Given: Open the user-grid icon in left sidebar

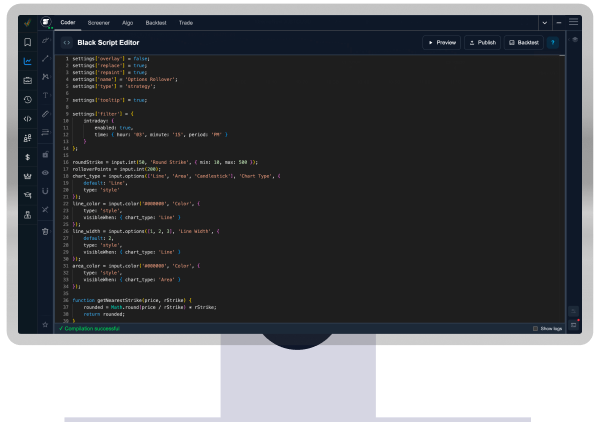Looking at the screenshot, I should (28, 138).
